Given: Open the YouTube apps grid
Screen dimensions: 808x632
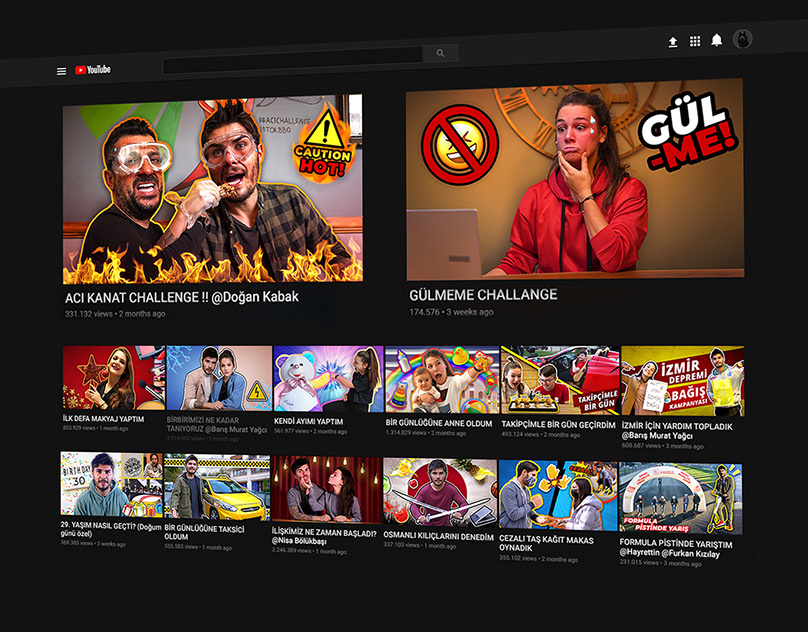Looking at the screenshot, I should (695, 41).
